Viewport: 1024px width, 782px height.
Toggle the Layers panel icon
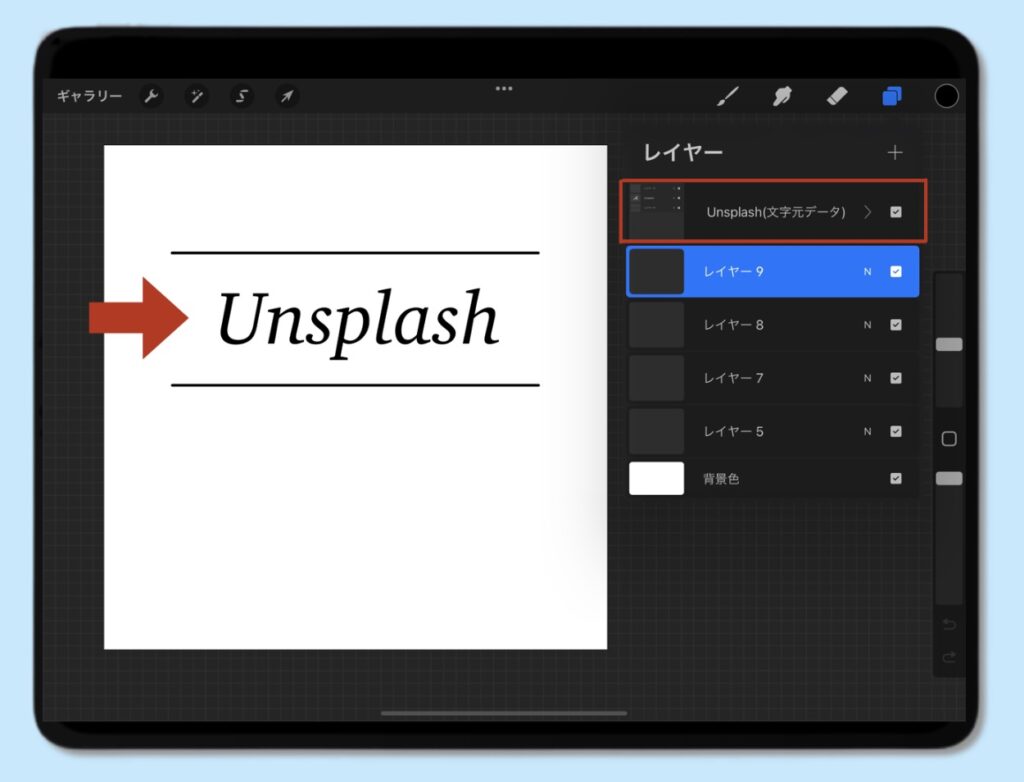coord(892,96)
